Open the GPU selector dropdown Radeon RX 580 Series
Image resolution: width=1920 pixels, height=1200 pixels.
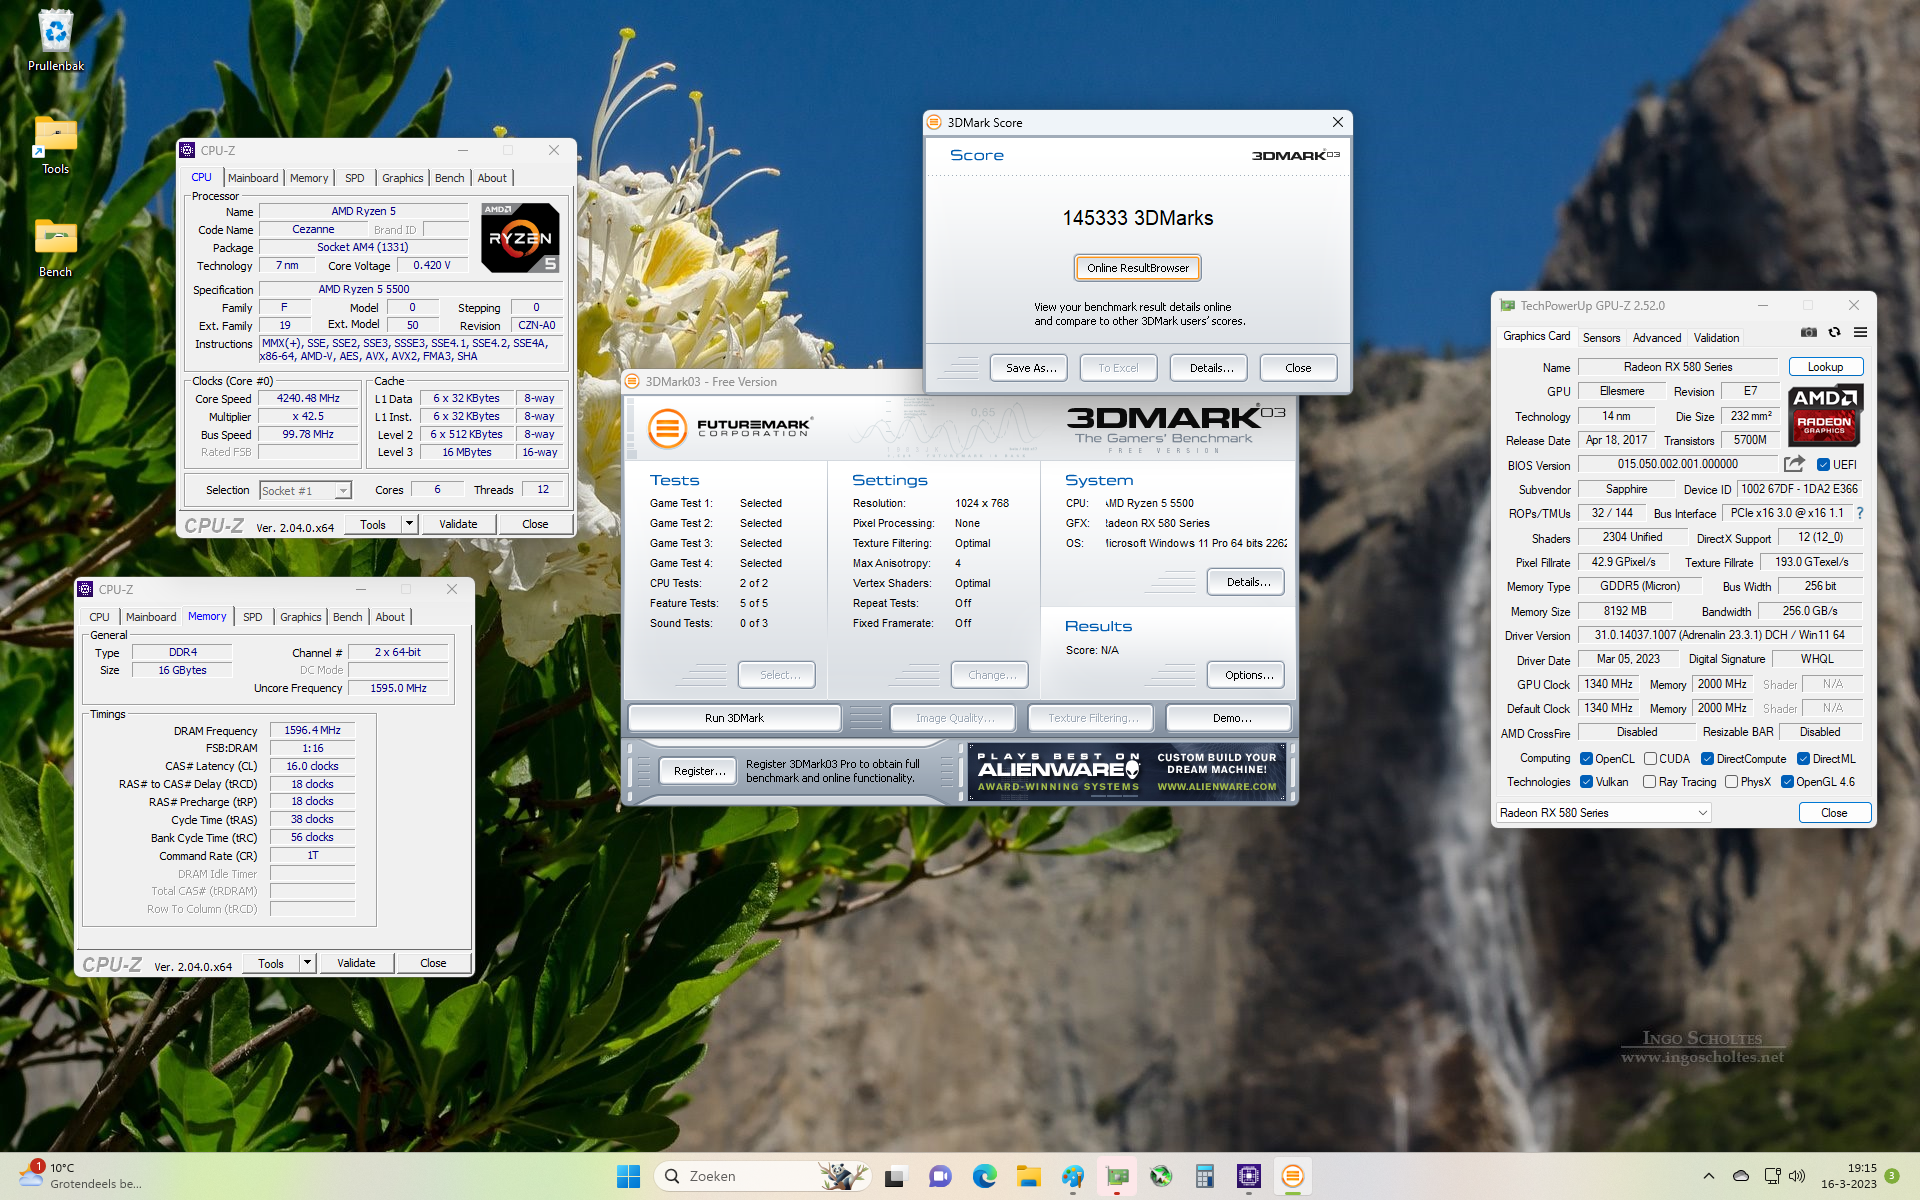pyautogui.click(x=1604, y=813)
